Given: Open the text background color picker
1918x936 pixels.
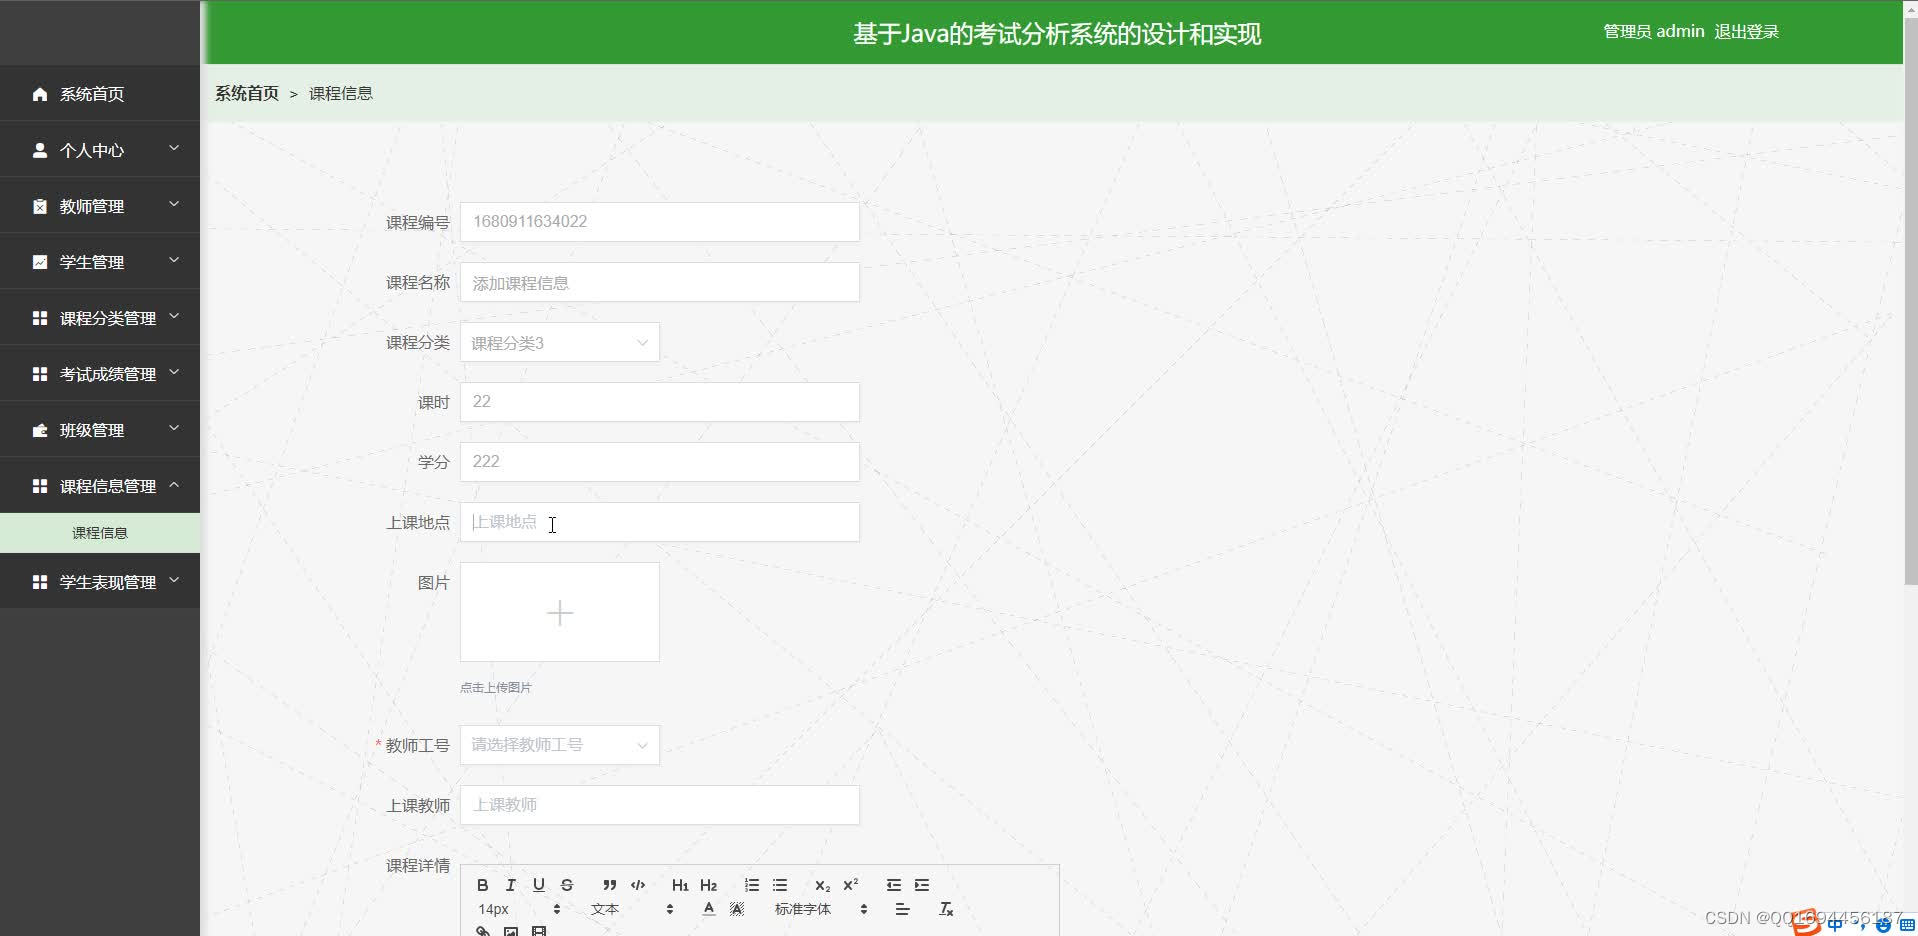Looking at the screenshot, I should coord(737,909).
